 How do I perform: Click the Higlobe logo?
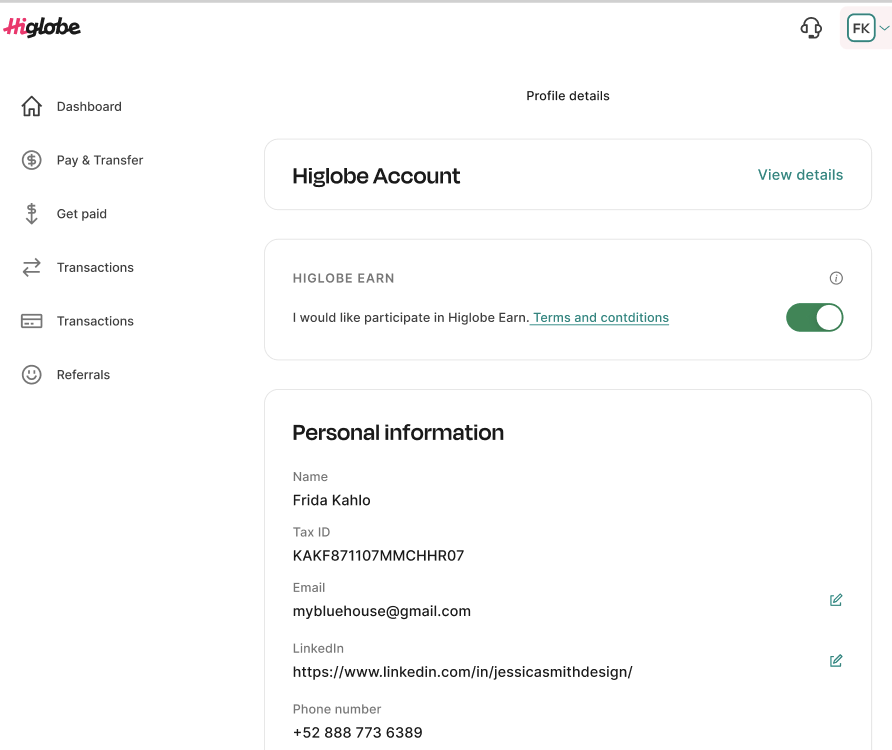pyautogui.click(x=42, y=27)
